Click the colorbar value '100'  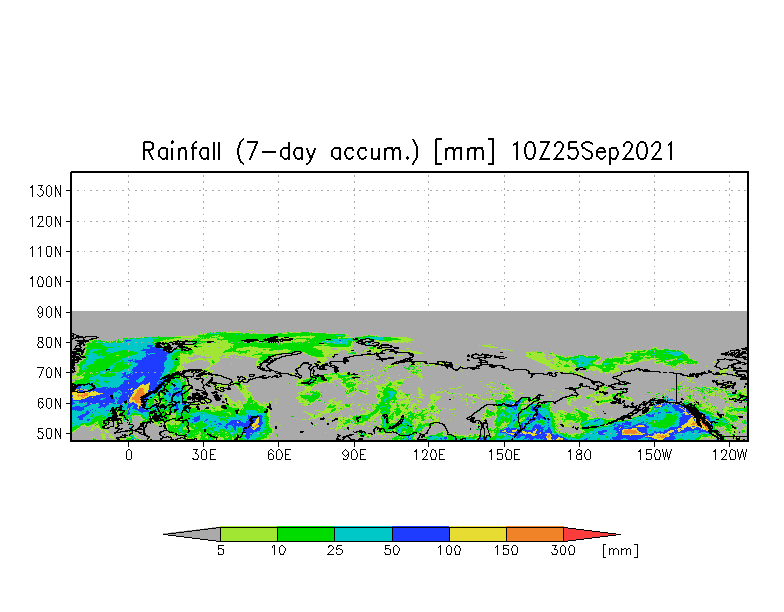[x=448, y=550]
